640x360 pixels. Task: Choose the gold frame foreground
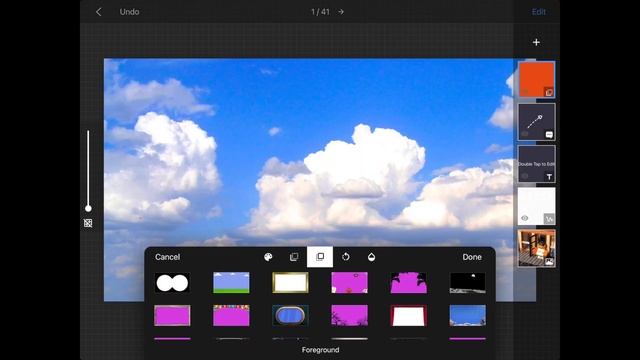pos(290,283)
